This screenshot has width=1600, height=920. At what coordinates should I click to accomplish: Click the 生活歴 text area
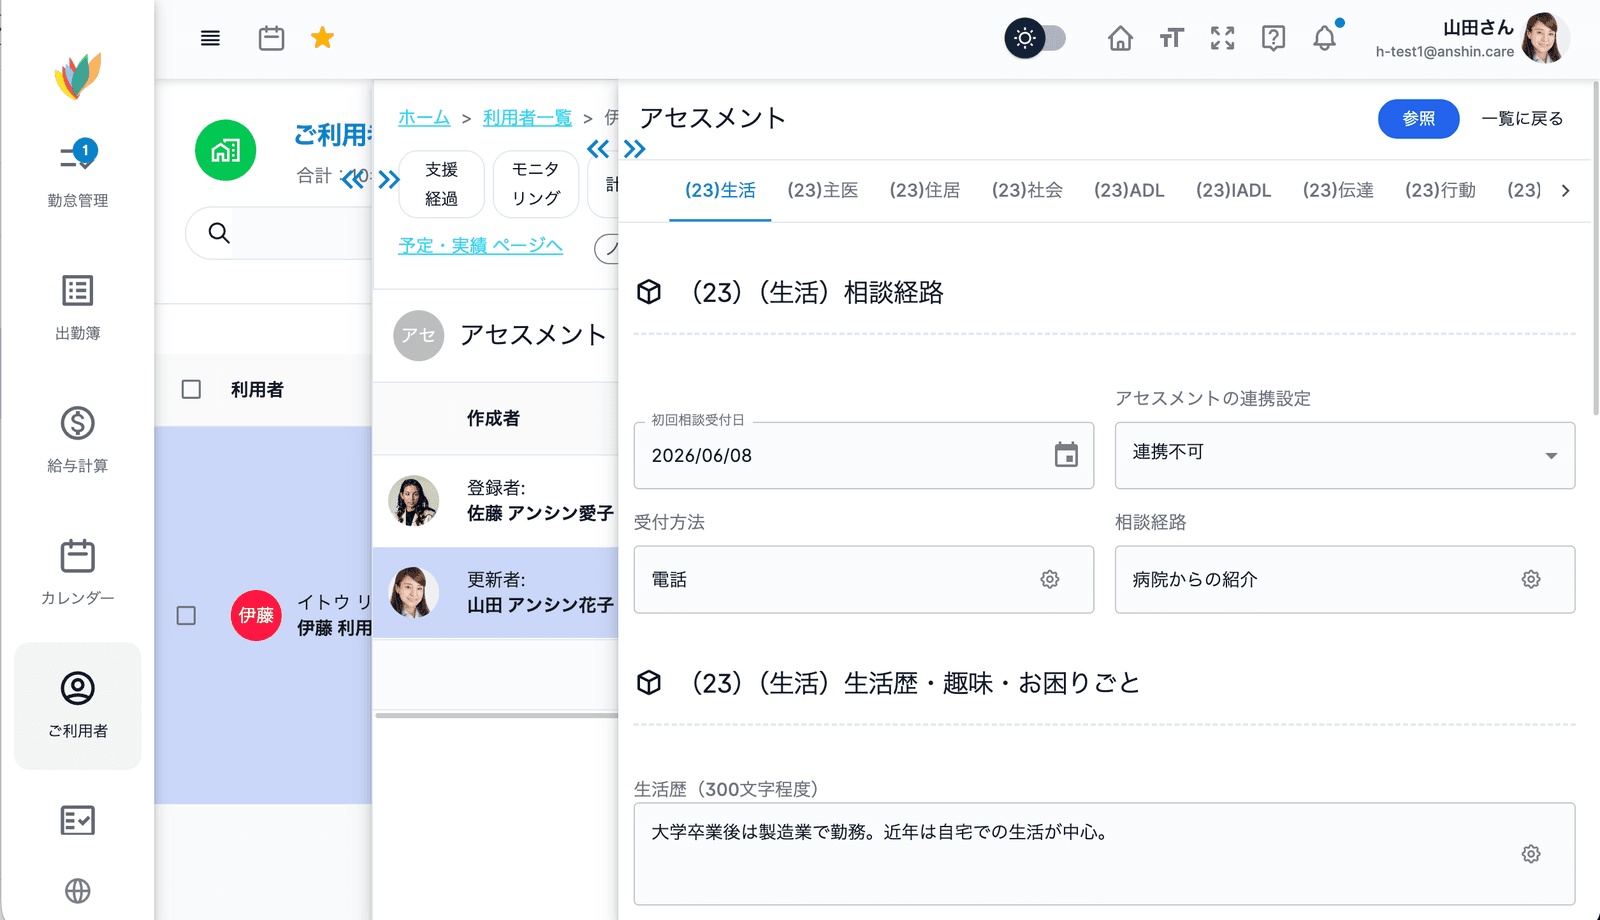(1104, 854)
